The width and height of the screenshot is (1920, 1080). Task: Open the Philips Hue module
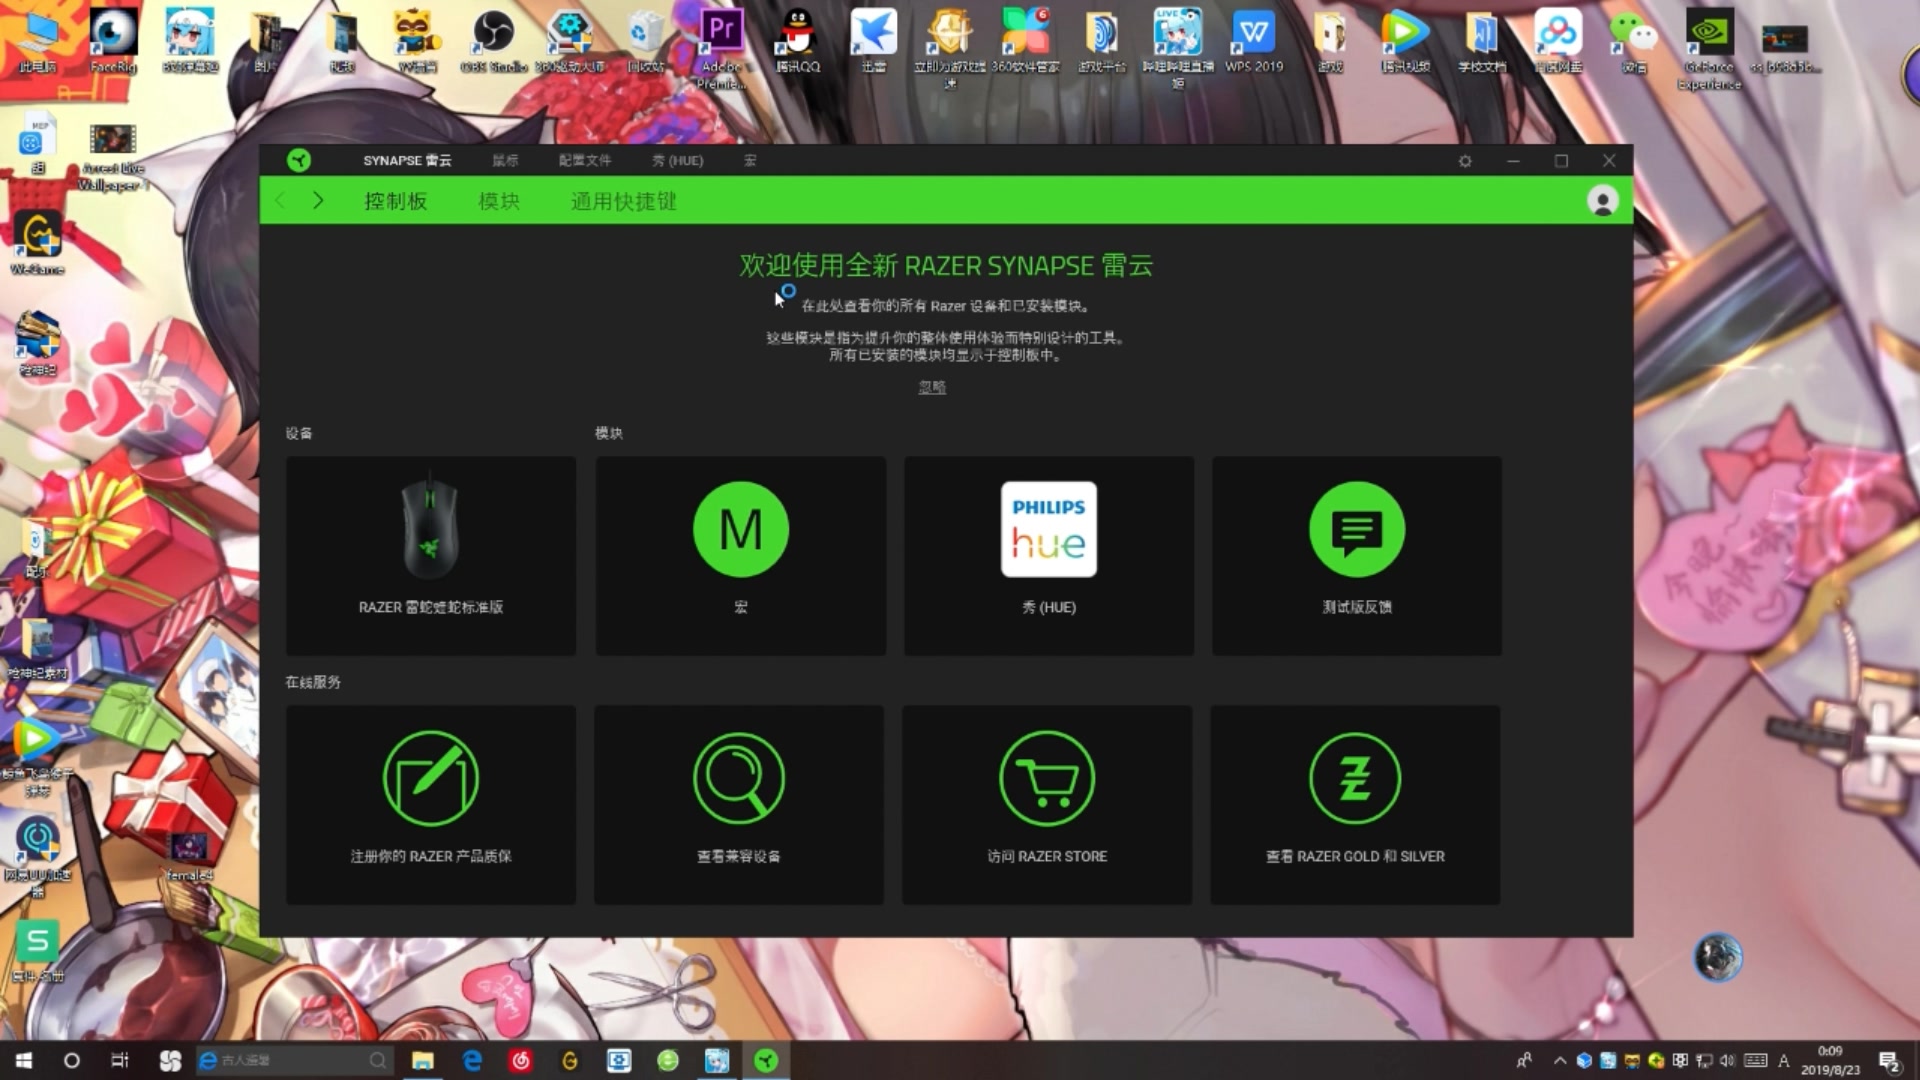[x=1049, y=556]
